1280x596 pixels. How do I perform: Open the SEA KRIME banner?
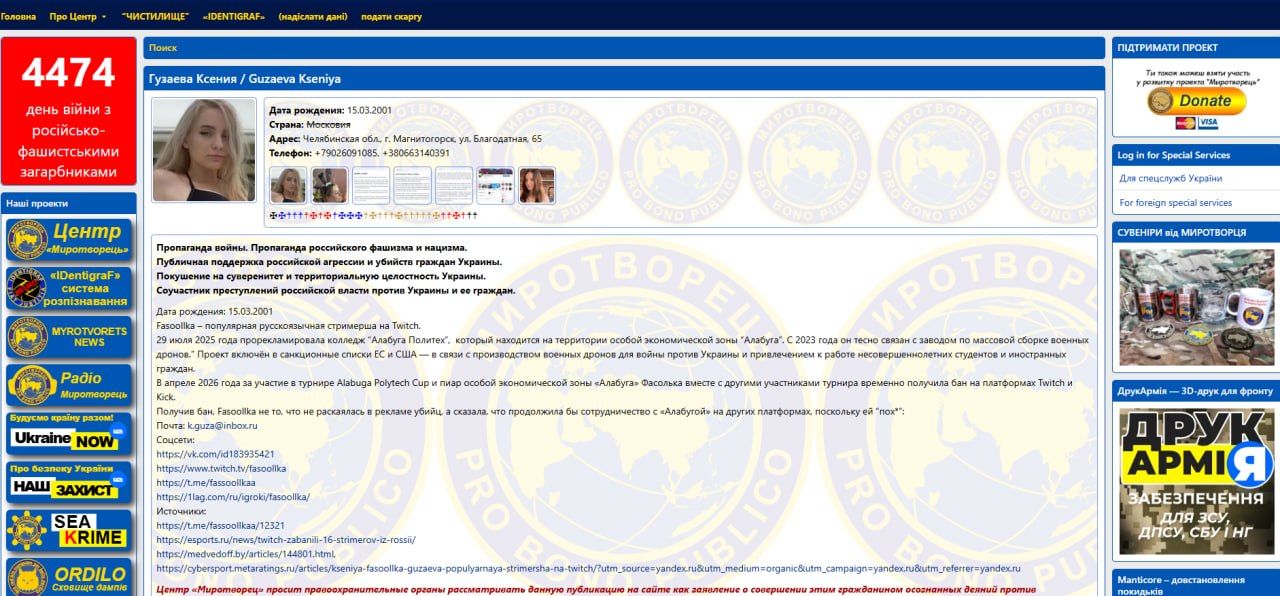click(69, 531)
